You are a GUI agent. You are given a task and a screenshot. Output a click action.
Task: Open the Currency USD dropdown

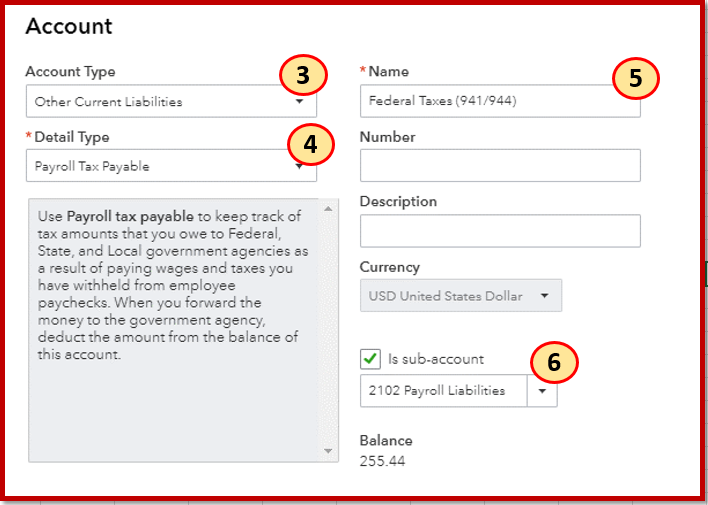(x=461, y=295)
